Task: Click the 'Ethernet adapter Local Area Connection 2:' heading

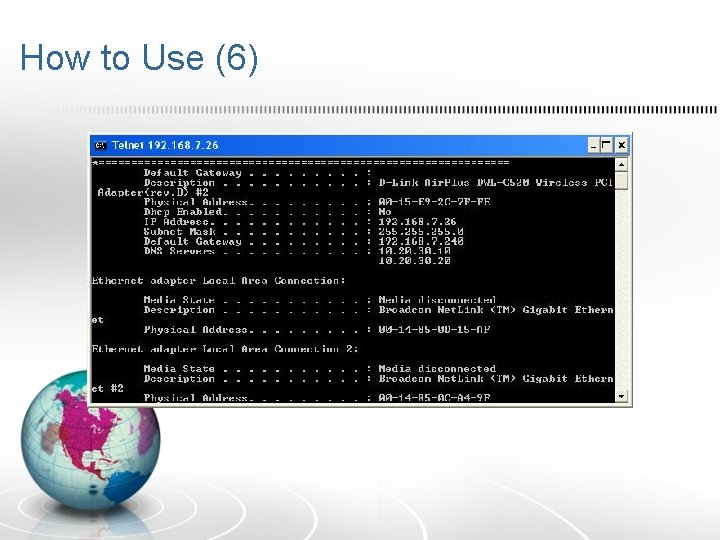Action: coord(225,349)
